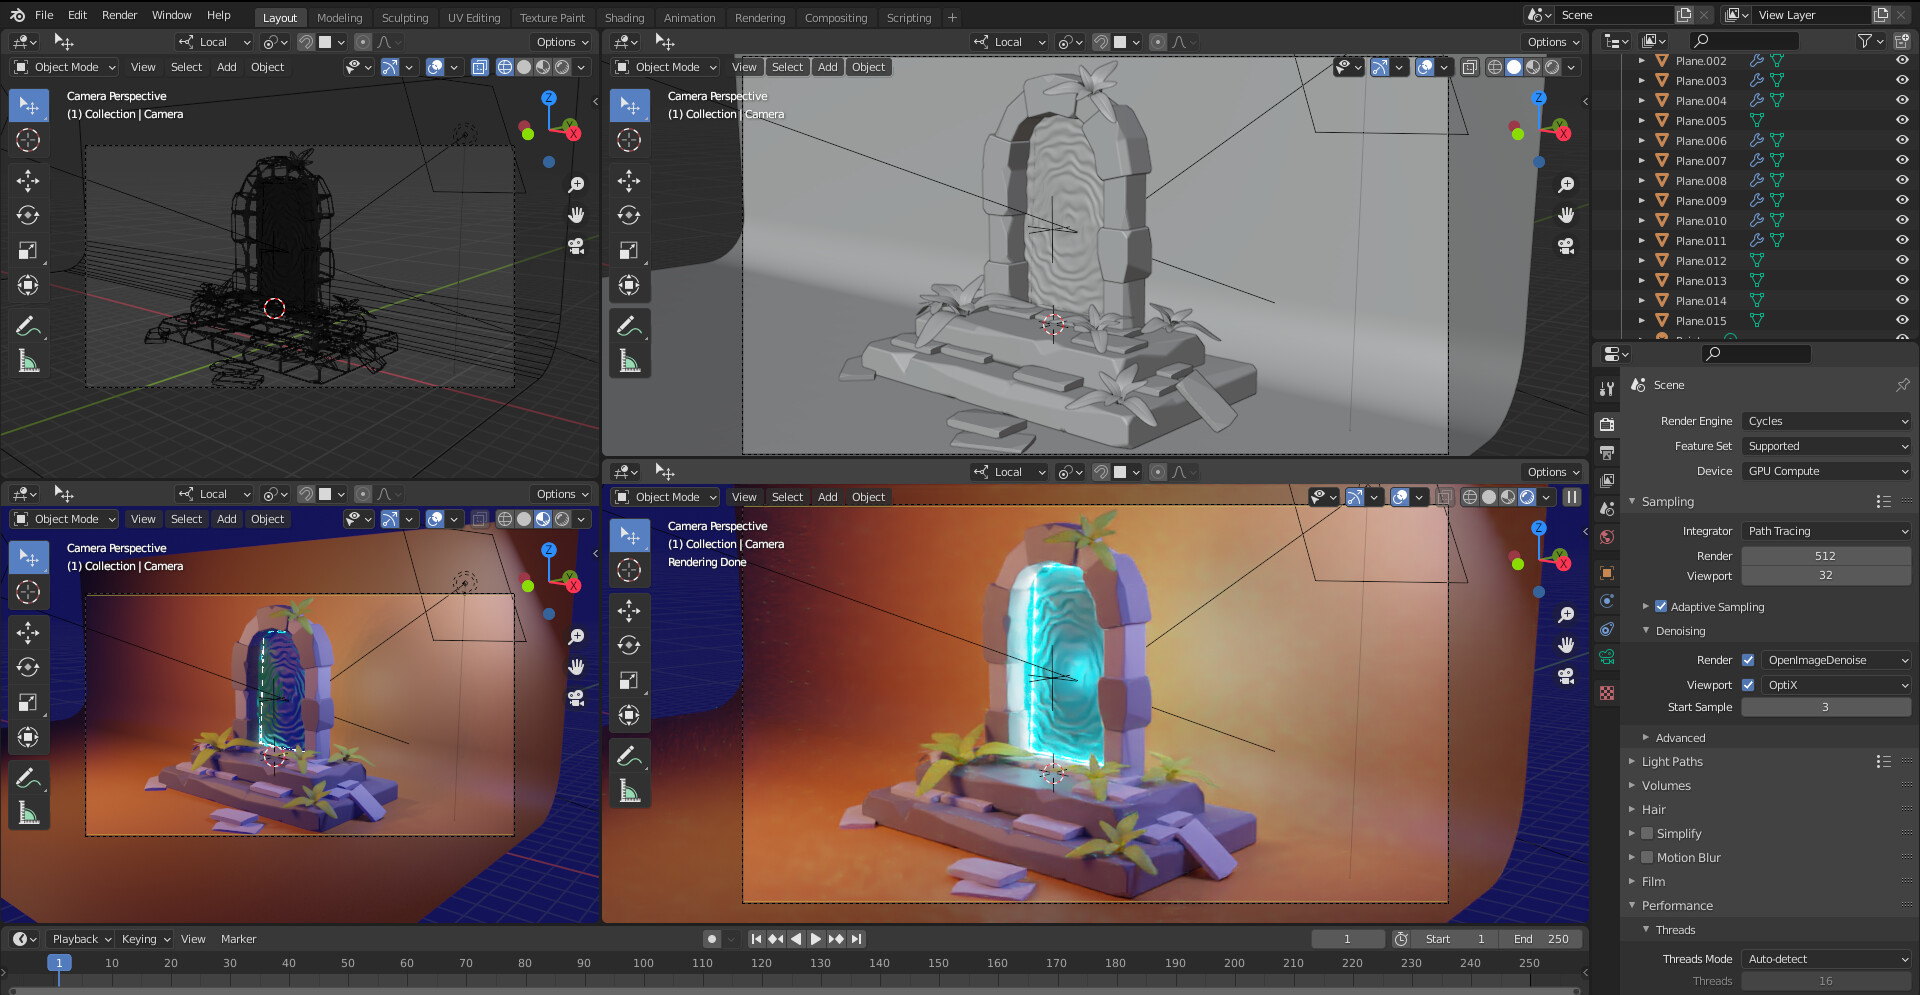Select the Annotate tool icon
The image size is (1920, 995).
28,325
